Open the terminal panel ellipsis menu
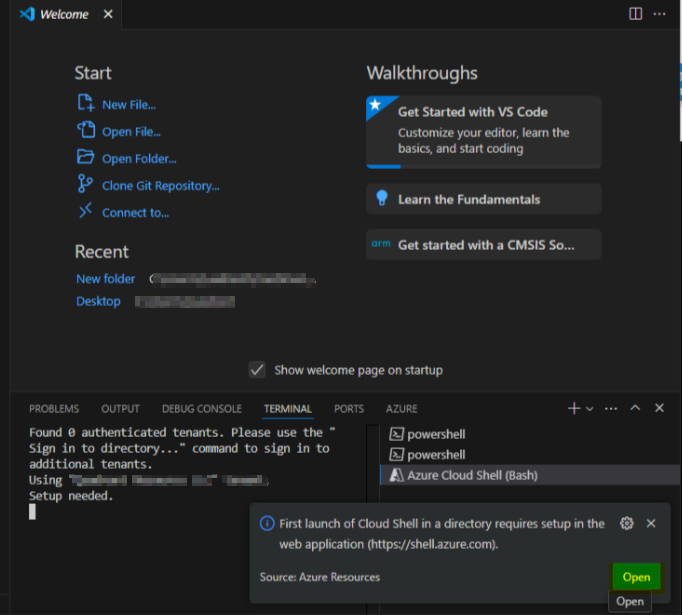The height and width of the screenshot is (615, 682). pyautogui.click(x=611, y=408)
